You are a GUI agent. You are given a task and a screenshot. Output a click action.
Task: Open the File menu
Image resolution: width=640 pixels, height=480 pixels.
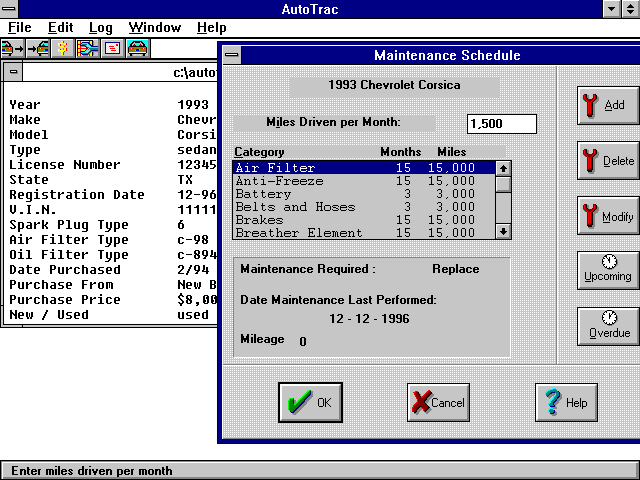(20, 27)
